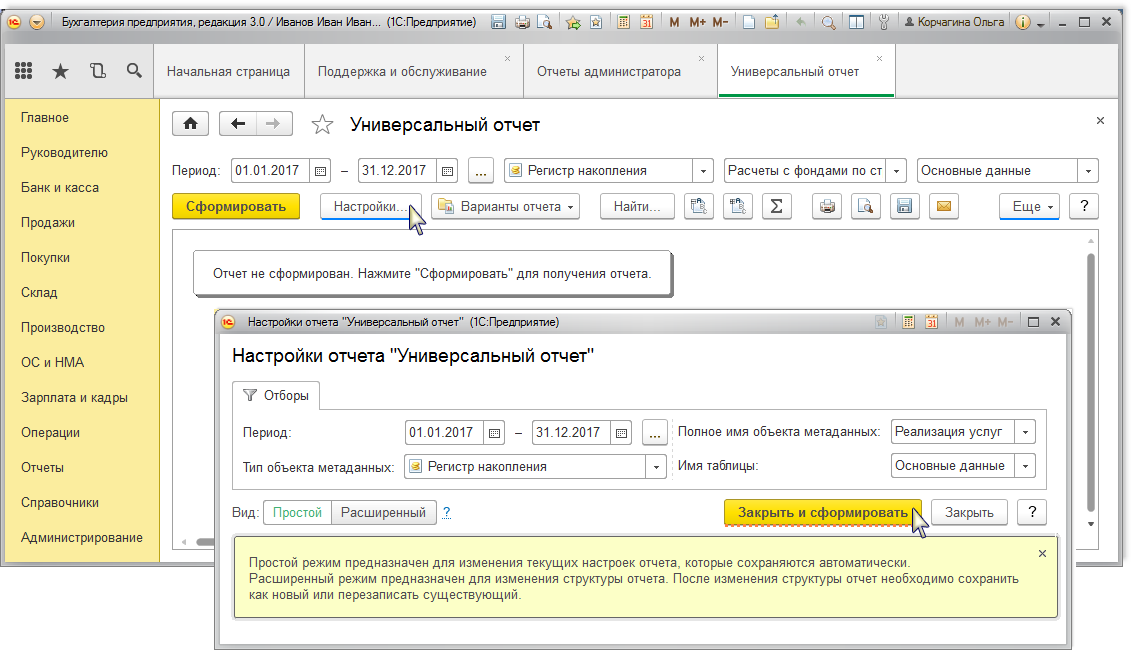This screenshot has width=1131, height=650.
Task: Click the vertical scrollbar of report area
Action: 1091,382
